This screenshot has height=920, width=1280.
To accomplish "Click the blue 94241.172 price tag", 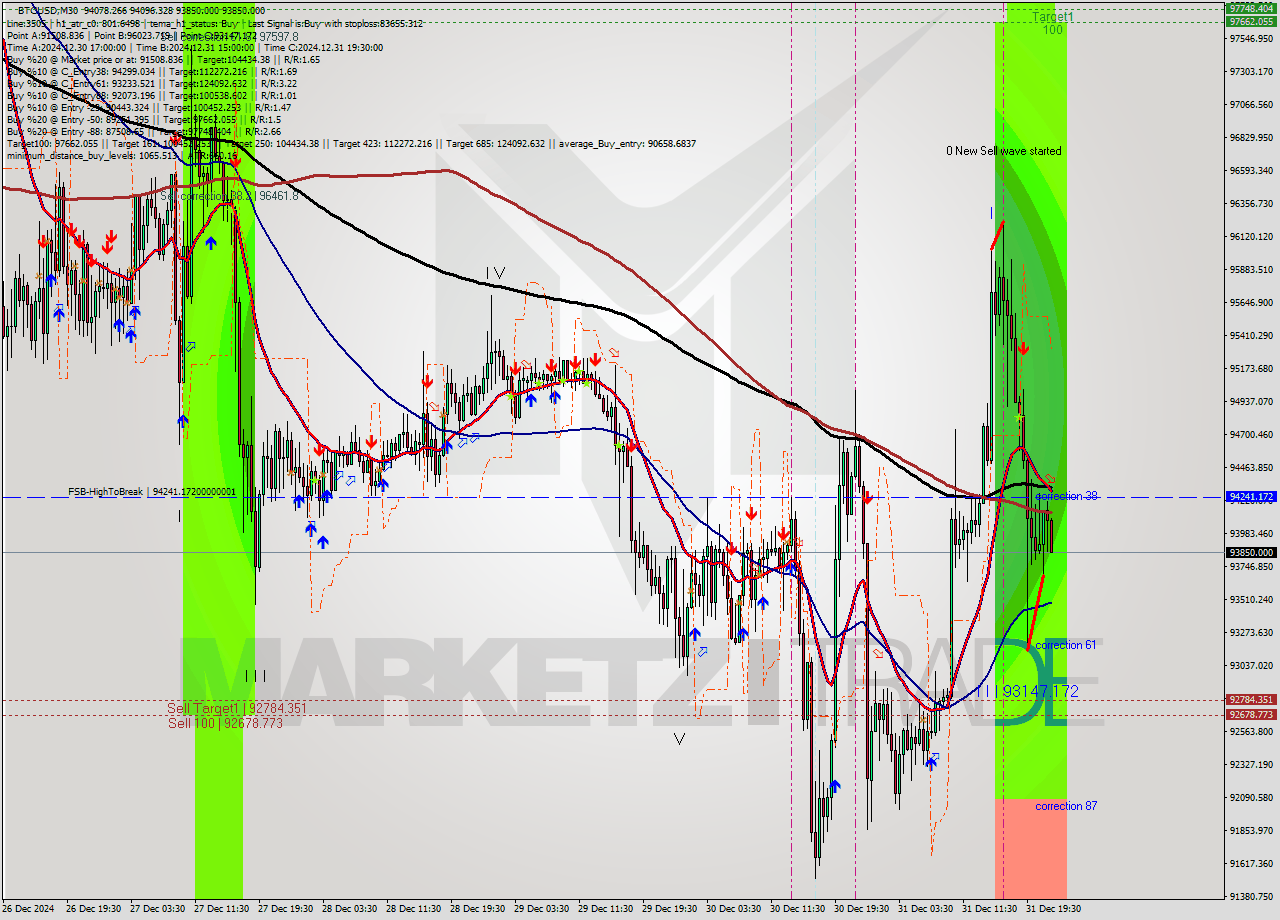I will click(x=1251, y=496).
